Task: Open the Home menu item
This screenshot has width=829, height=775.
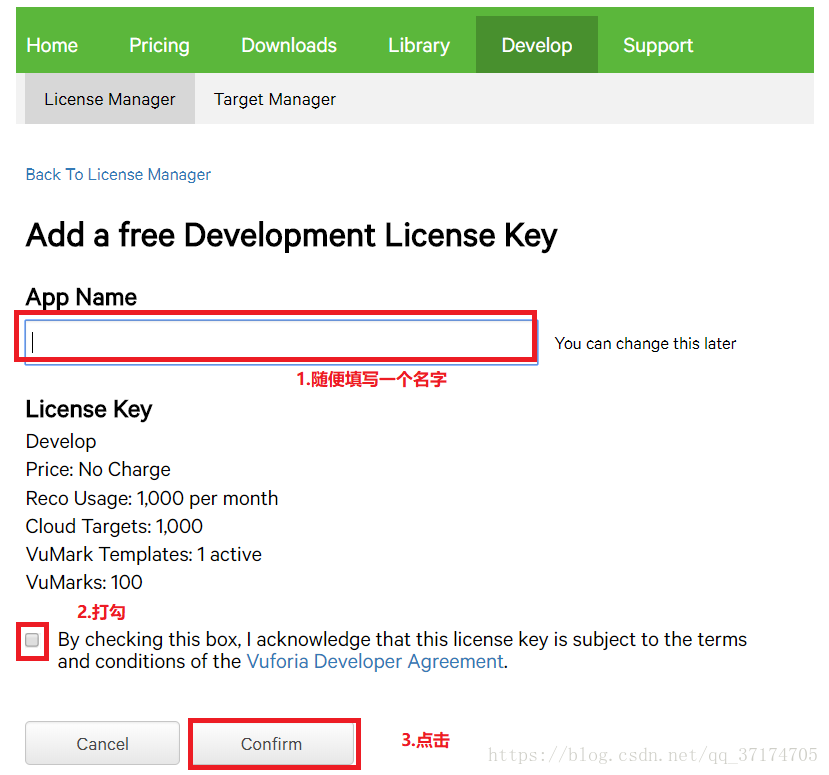Action: tap(52, 45)
